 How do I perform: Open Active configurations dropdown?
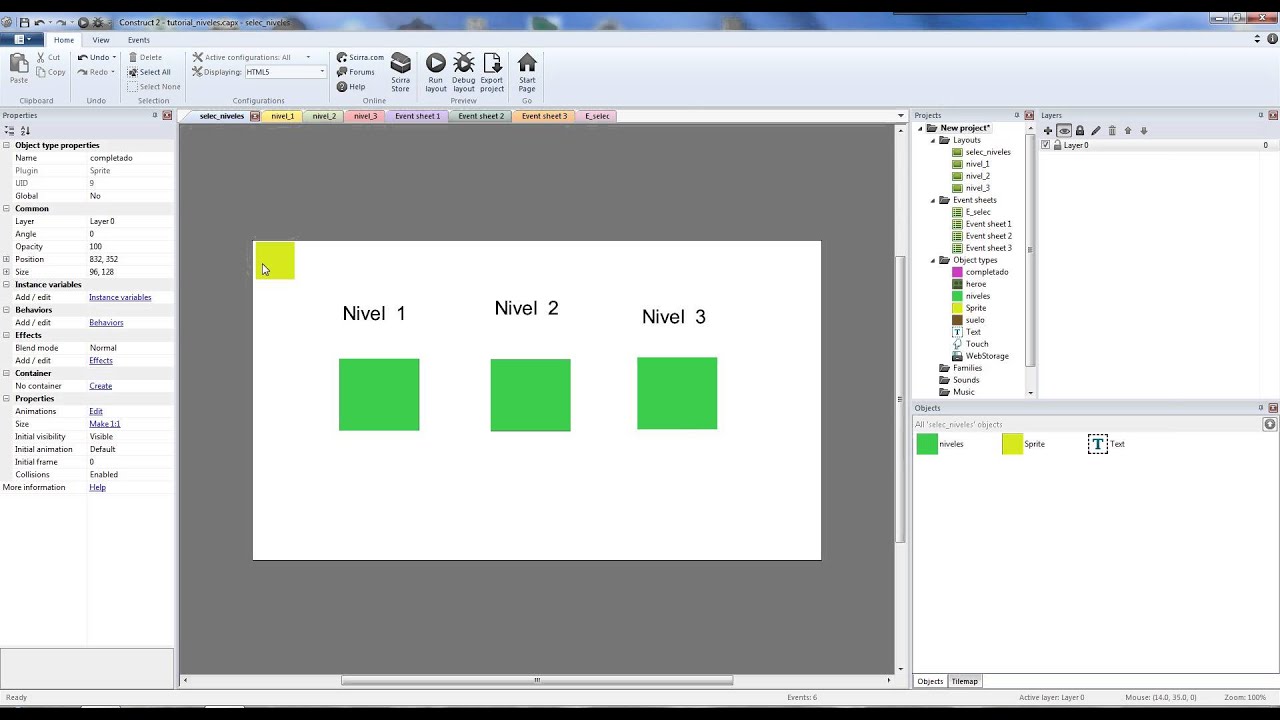click(308, 57)
